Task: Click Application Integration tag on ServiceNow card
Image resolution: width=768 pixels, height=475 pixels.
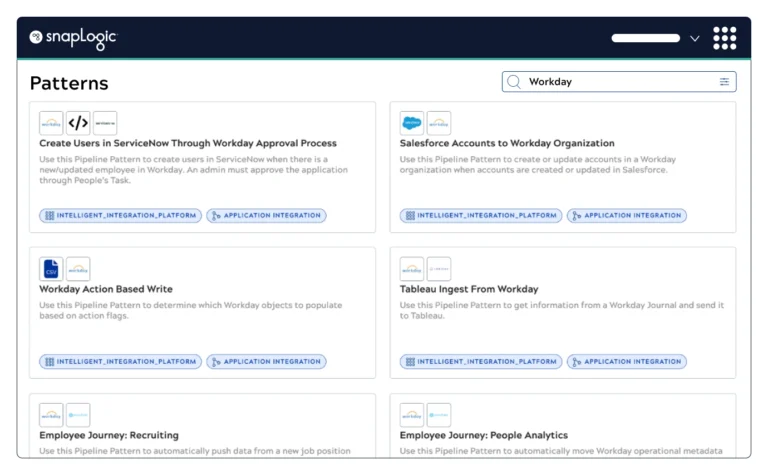Action: tap(266, 215)
